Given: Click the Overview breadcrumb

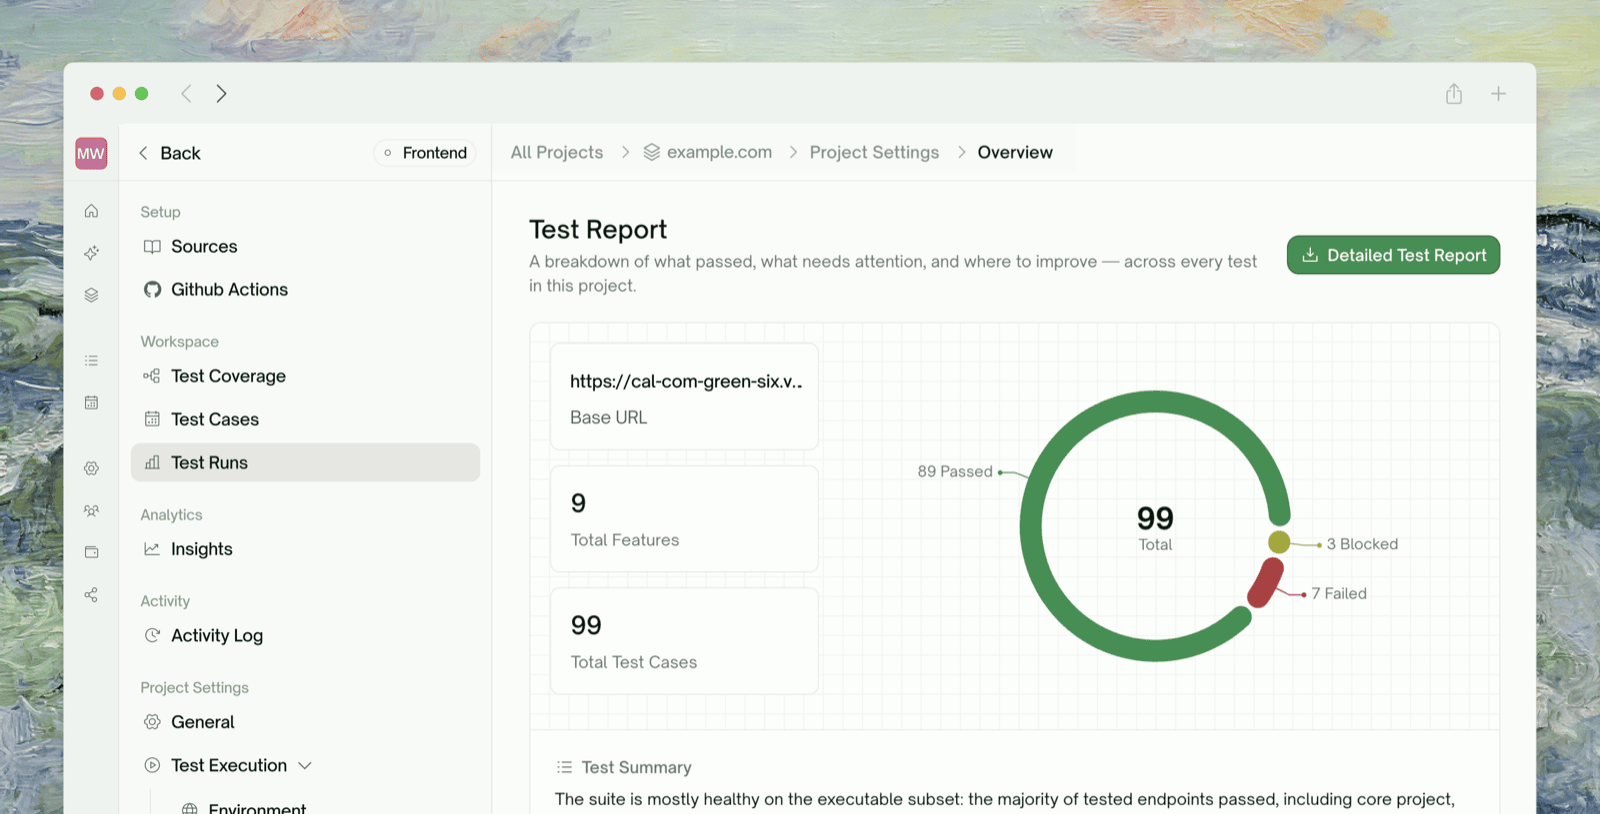Looking at the screenshot, I should point(1015,152).
